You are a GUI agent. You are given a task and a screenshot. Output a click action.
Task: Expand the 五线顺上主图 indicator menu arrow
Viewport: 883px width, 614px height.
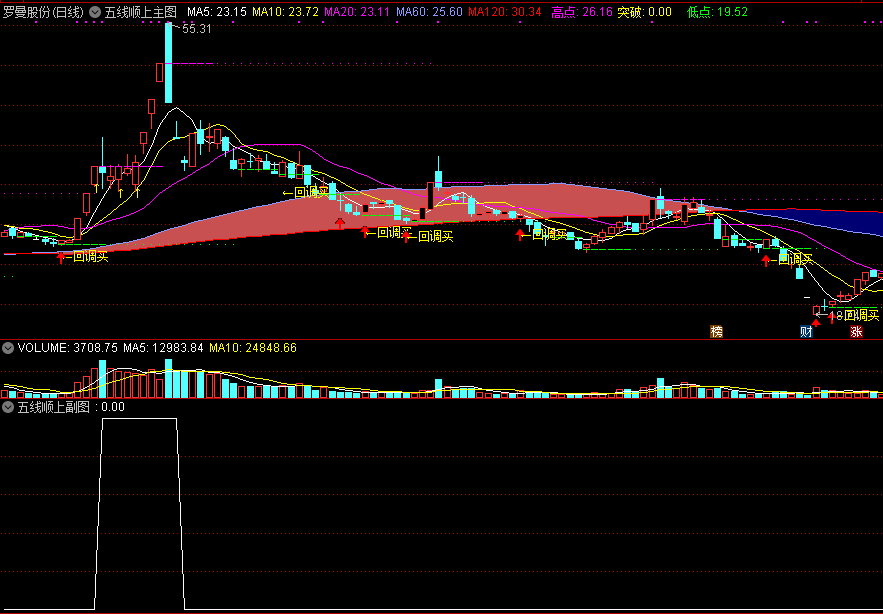(x=96, y=12)
